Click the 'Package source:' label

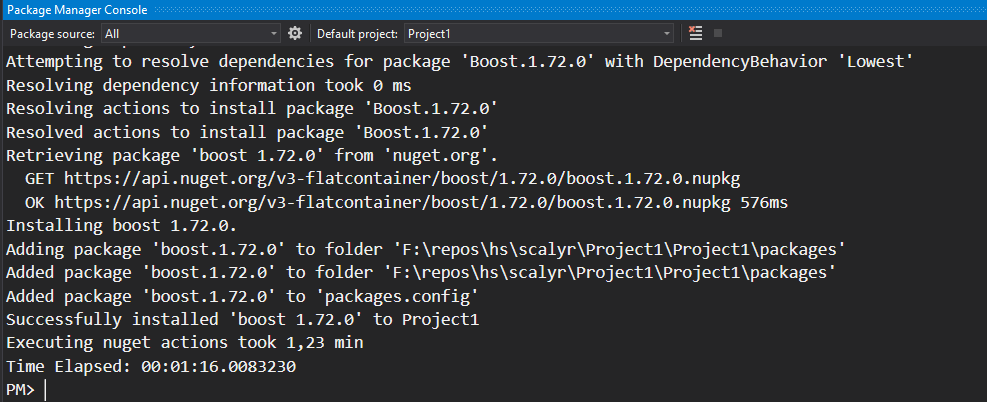[x=52, y=34]
